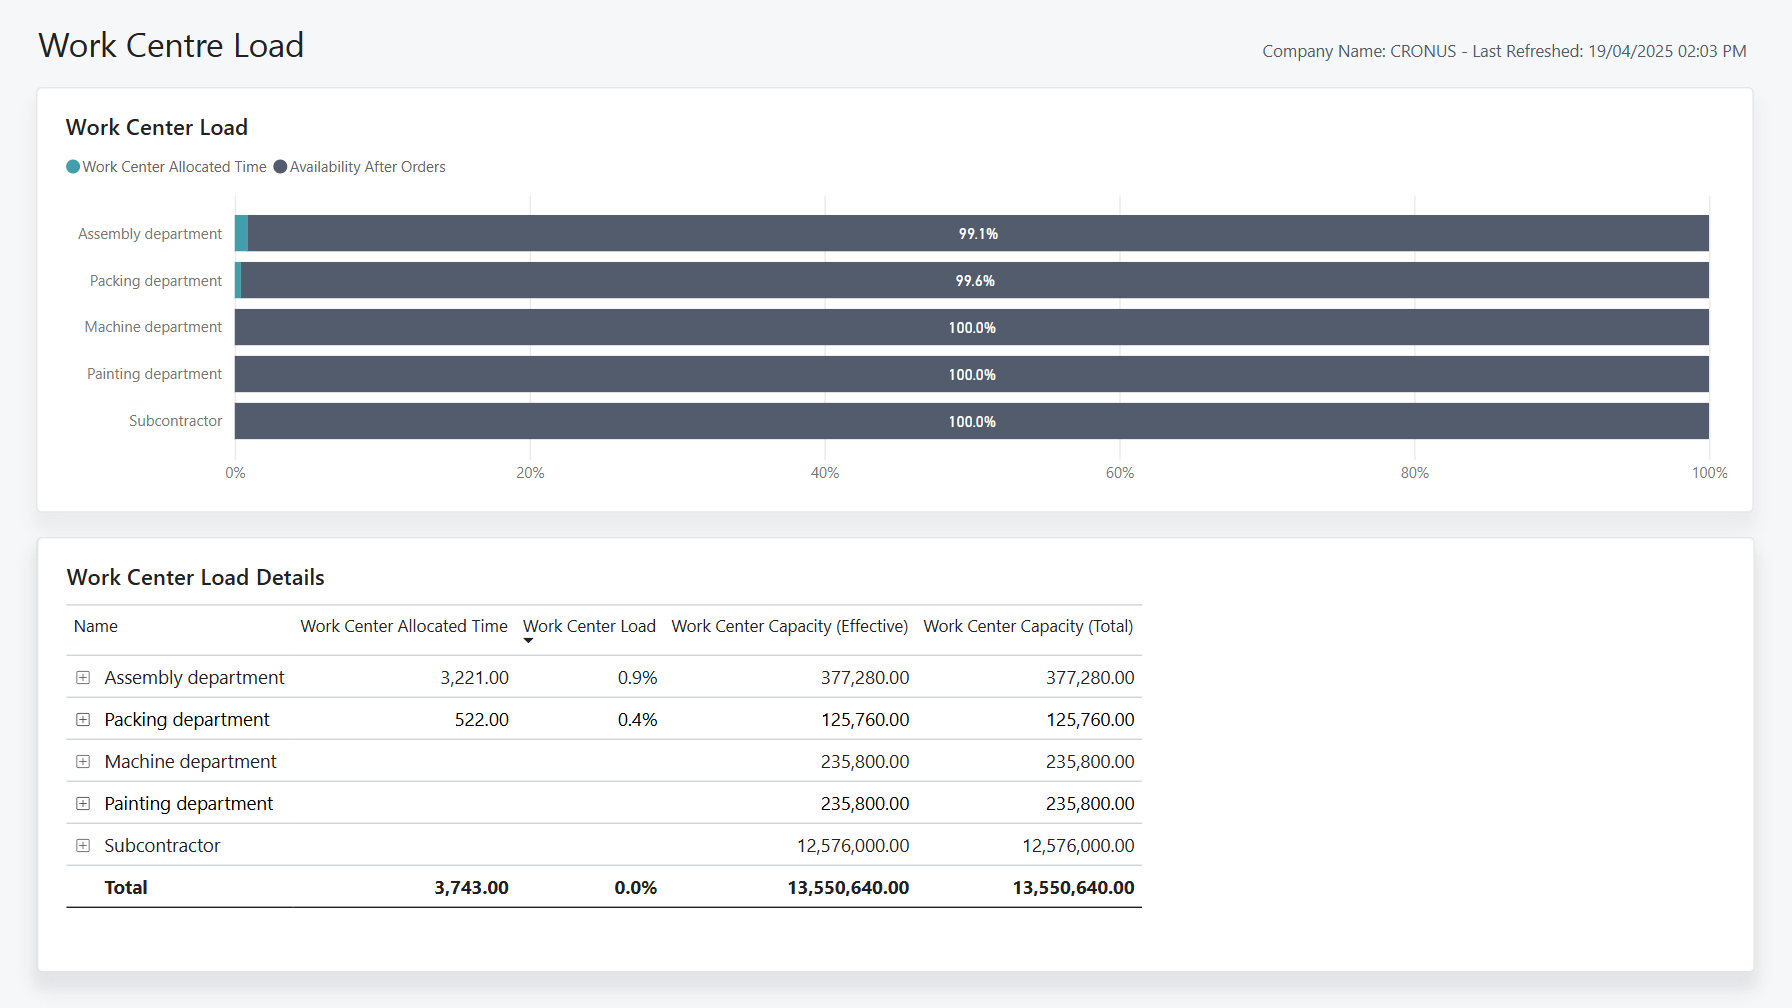Toggle the Availability After Orders legend item
Screen dimensions: 1792x1008
point(359,166)
